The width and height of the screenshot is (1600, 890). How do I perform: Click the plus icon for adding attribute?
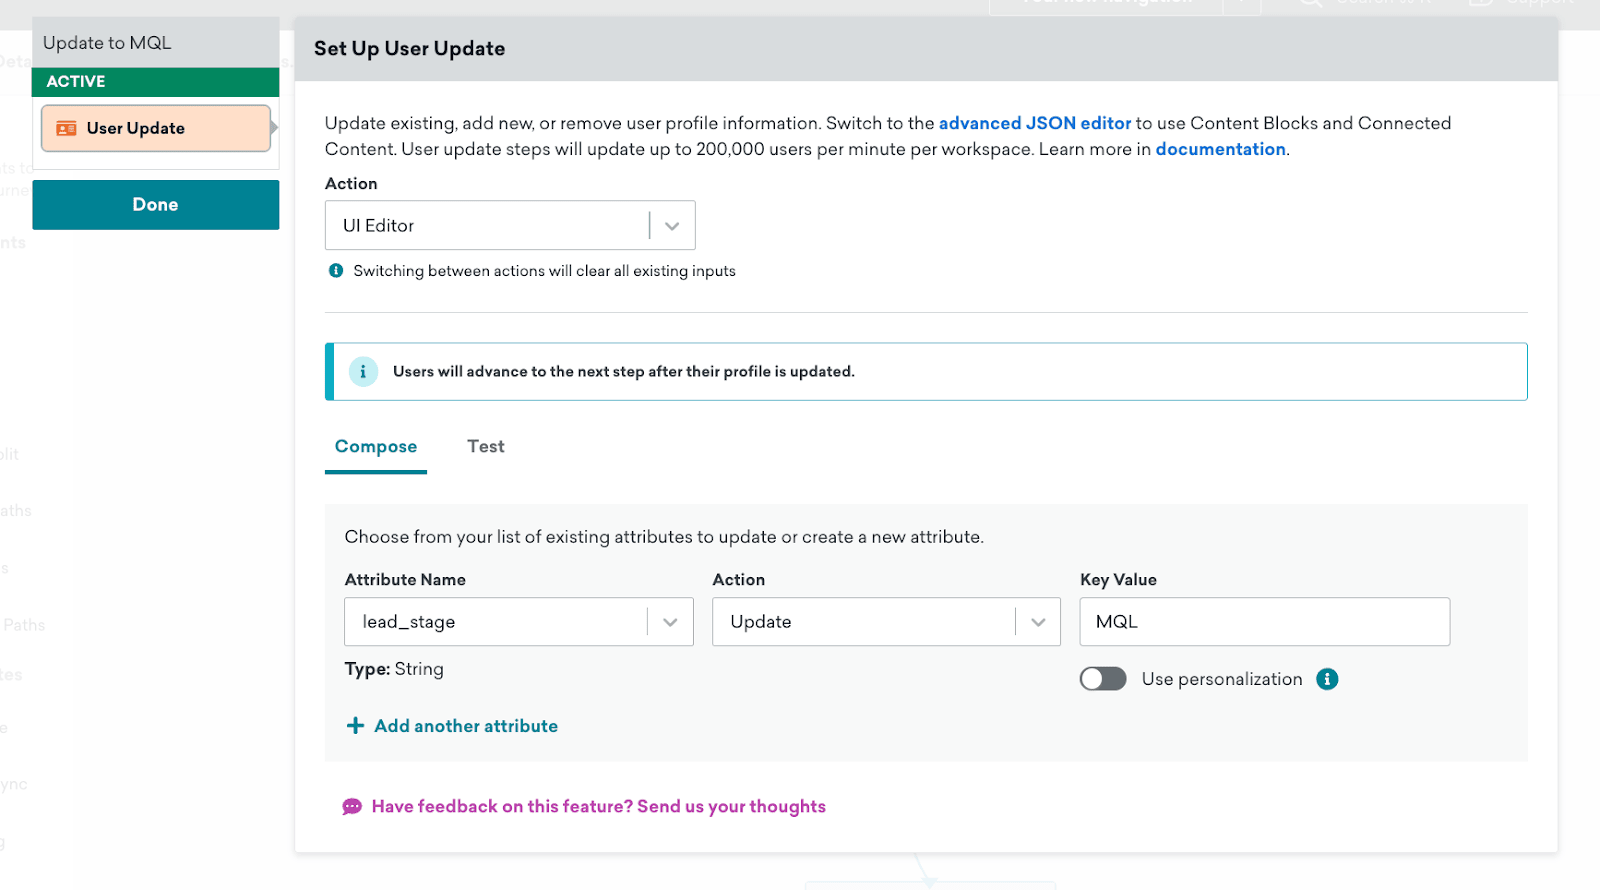(355, 726)
